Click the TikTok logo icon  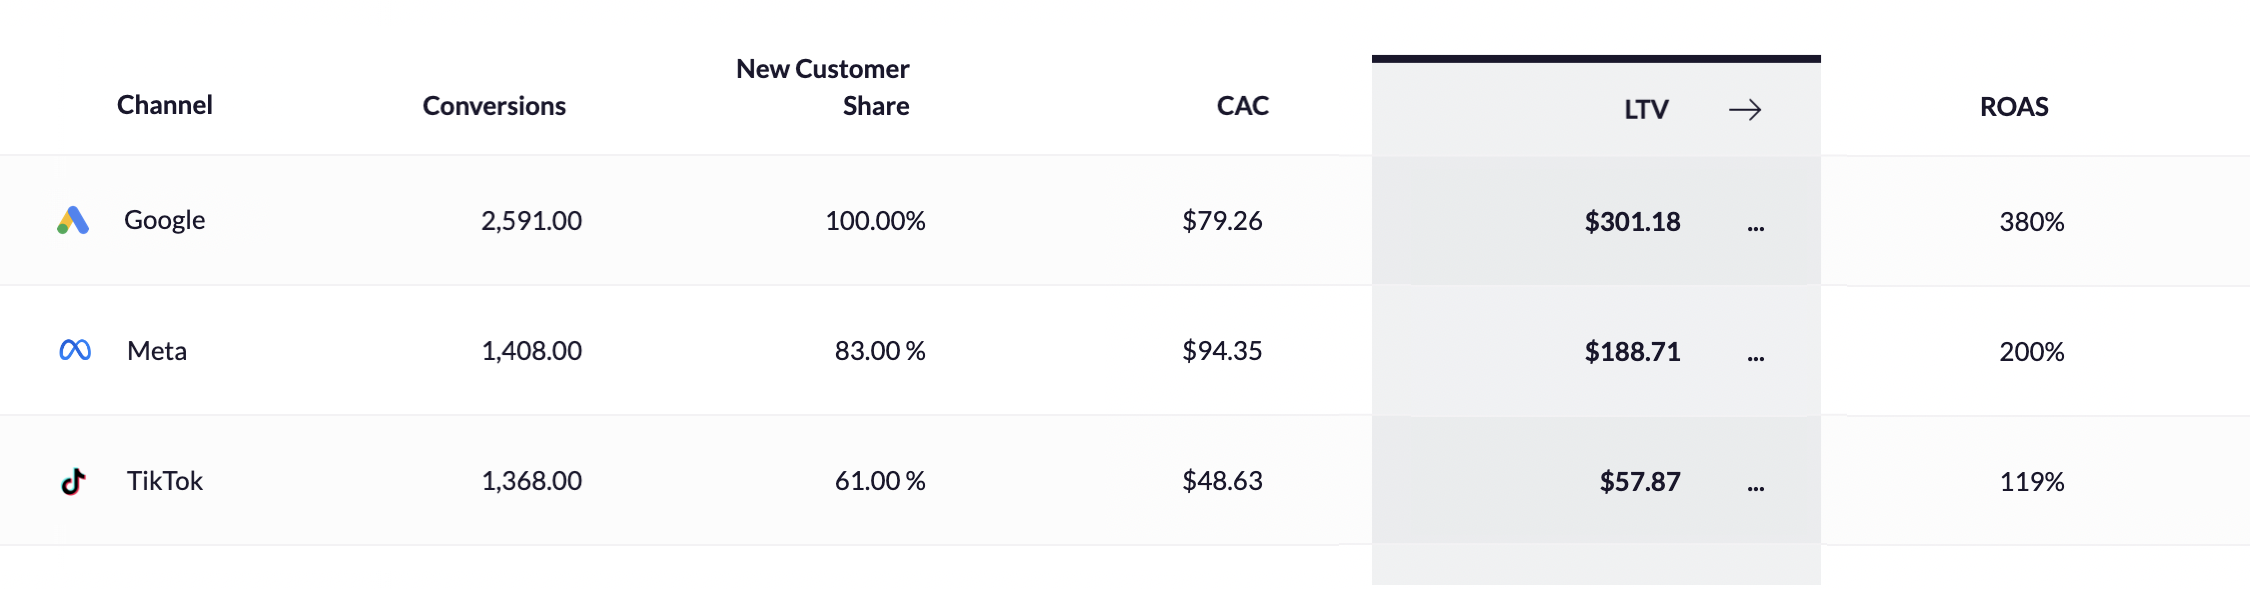[x=73, y=481]
